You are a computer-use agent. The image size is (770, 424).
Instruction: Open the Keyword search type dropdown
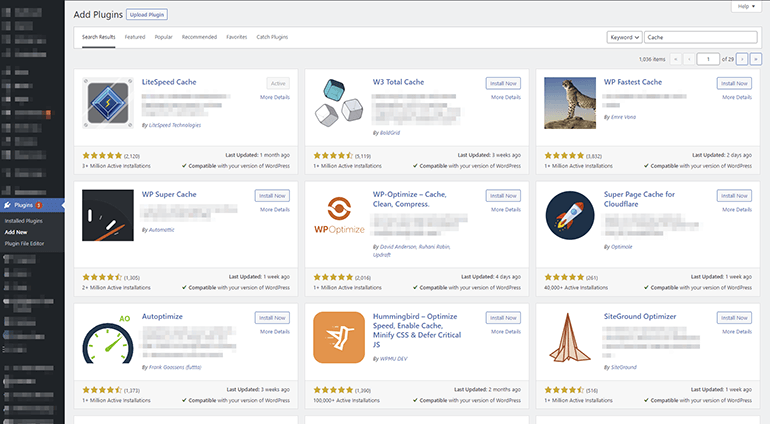tap(624, 37)
